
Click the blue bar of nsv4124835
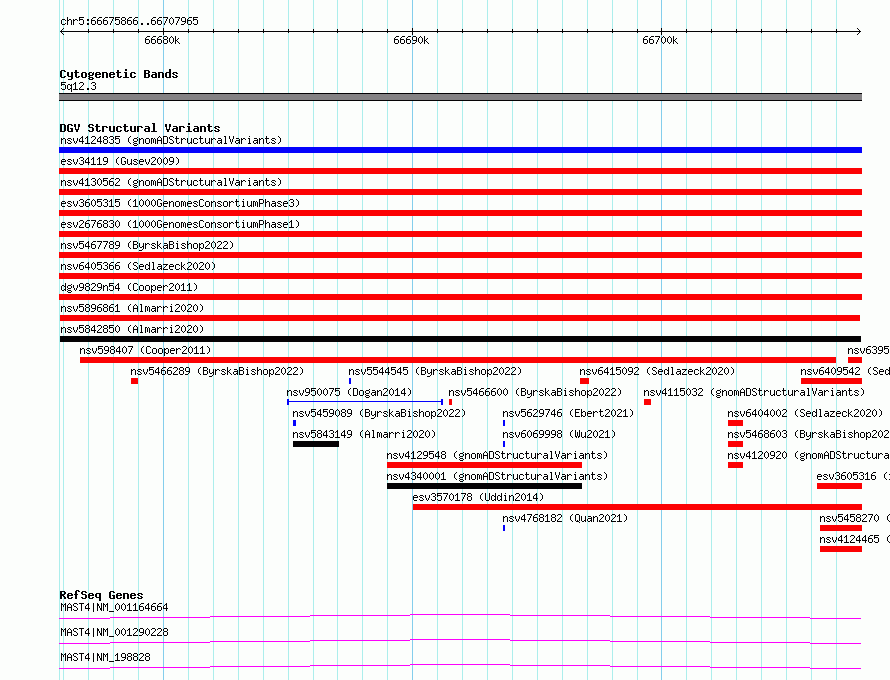click(460, 150)
